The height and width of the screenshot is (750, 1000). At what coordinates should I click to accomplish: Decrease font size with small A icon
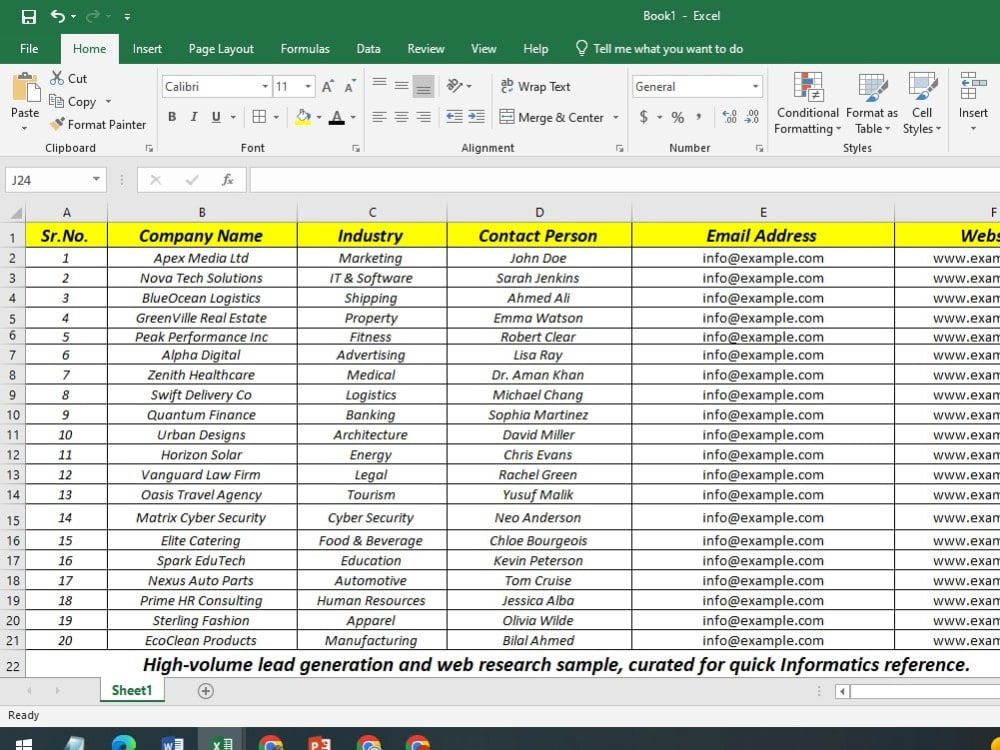point(349,87)
